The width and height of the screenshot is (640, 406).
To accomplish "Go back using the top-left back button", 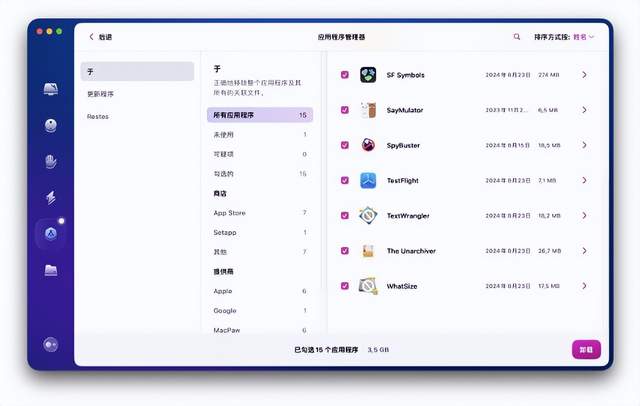I will click(100, 37).
